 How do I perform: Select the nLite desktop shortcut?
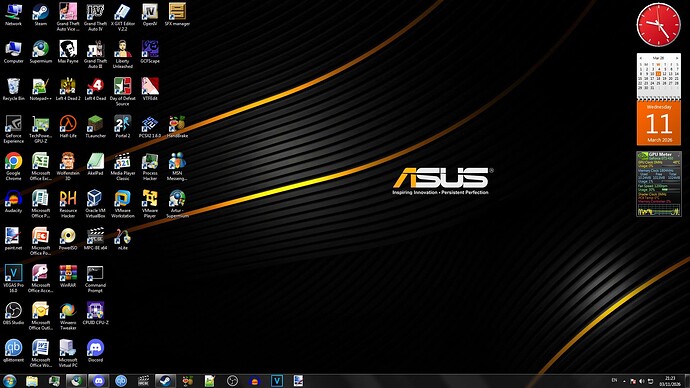tap(122, 239)
